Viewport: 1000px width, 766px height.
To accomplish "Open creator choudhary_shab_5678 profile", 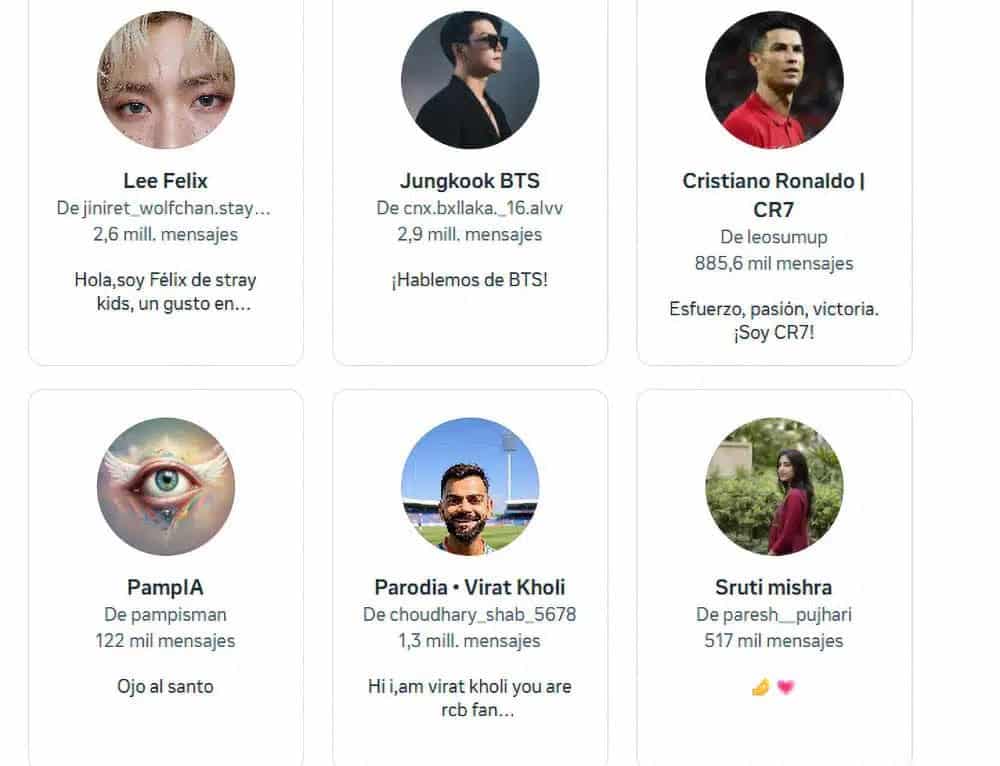I will tap(480, 614).
